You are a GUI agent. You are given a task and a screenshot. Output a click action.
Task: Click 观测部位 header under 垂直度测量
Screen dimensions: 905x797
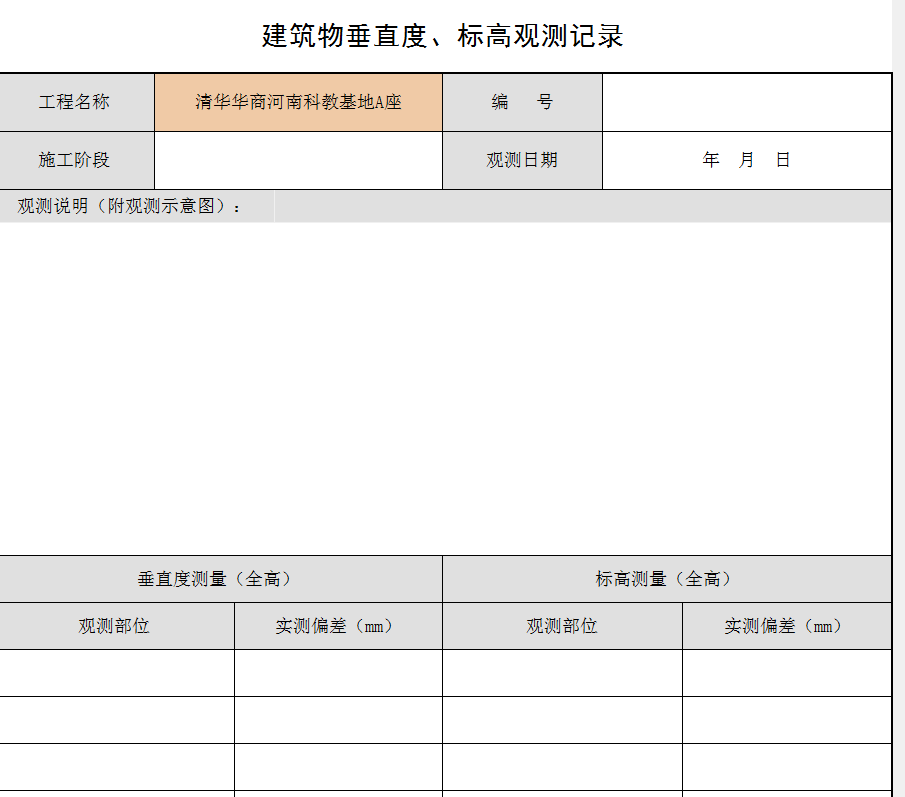coord(116,626)
